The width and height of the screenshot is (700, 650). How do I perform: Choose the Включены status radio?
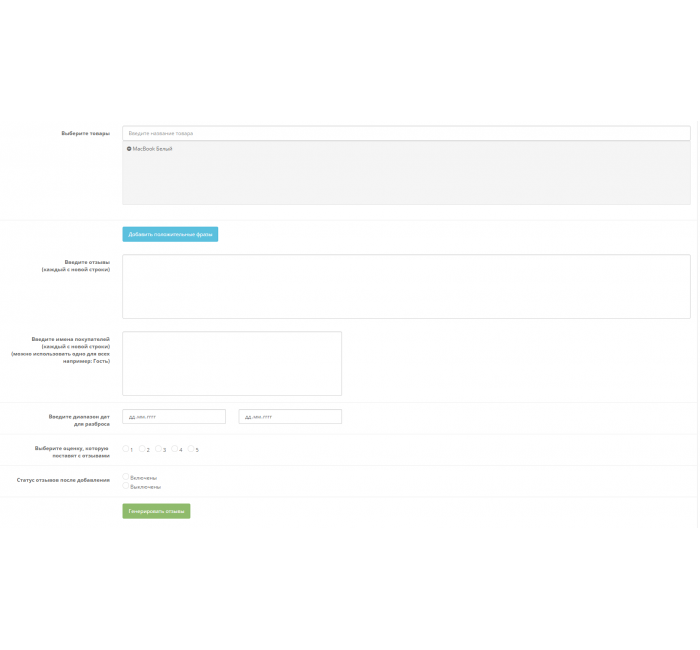[125, 477]
